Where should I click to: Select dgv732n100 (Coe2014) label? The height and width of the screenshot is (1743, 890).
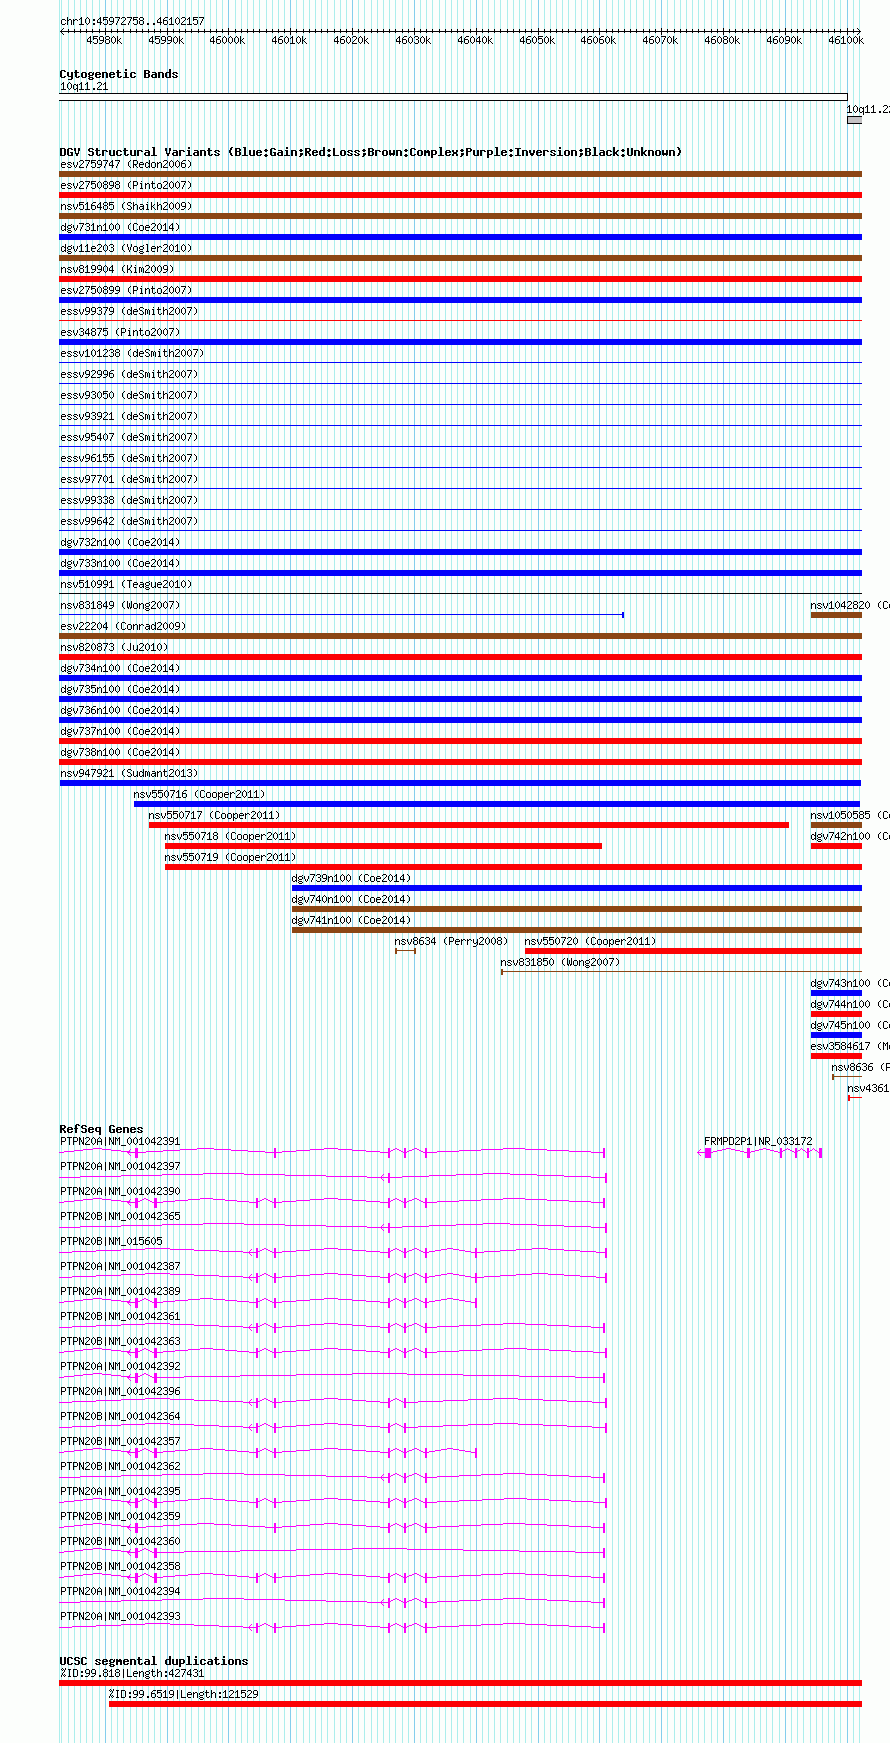tap(120, 542)
